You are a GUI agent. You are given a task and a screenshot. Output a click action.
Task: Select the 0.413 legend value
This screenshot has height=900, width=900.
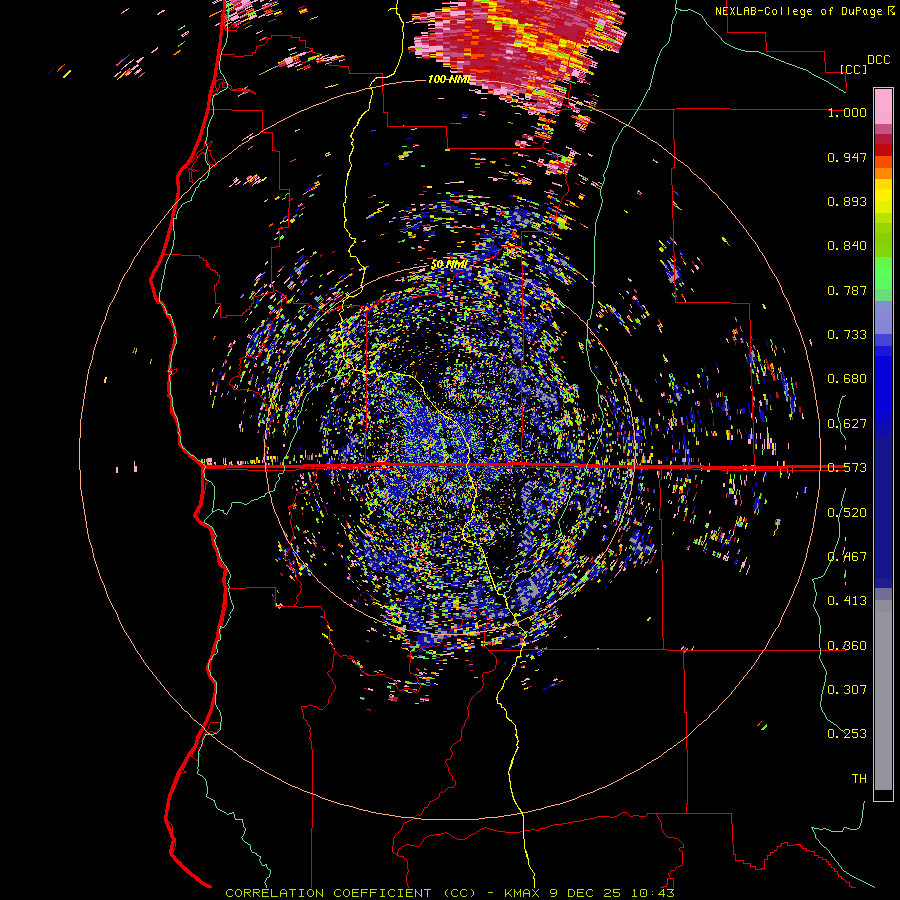[x=847, y=601]
